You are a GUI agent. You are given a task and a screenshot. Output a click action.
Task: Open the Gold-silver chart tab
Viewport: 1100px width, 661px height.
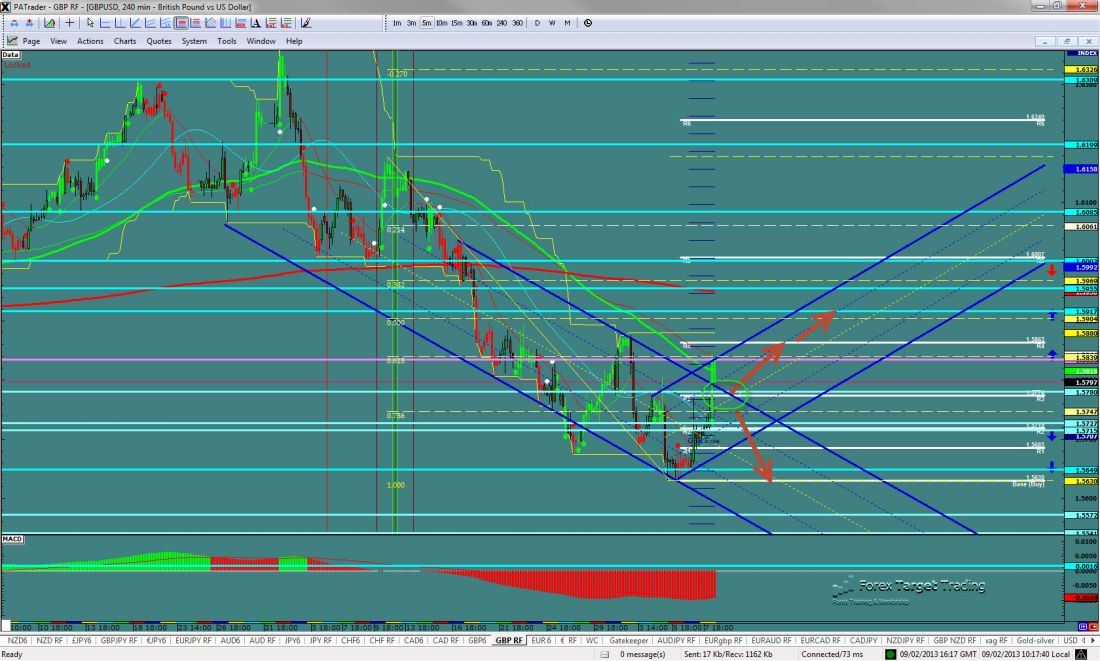[1037, 640]
